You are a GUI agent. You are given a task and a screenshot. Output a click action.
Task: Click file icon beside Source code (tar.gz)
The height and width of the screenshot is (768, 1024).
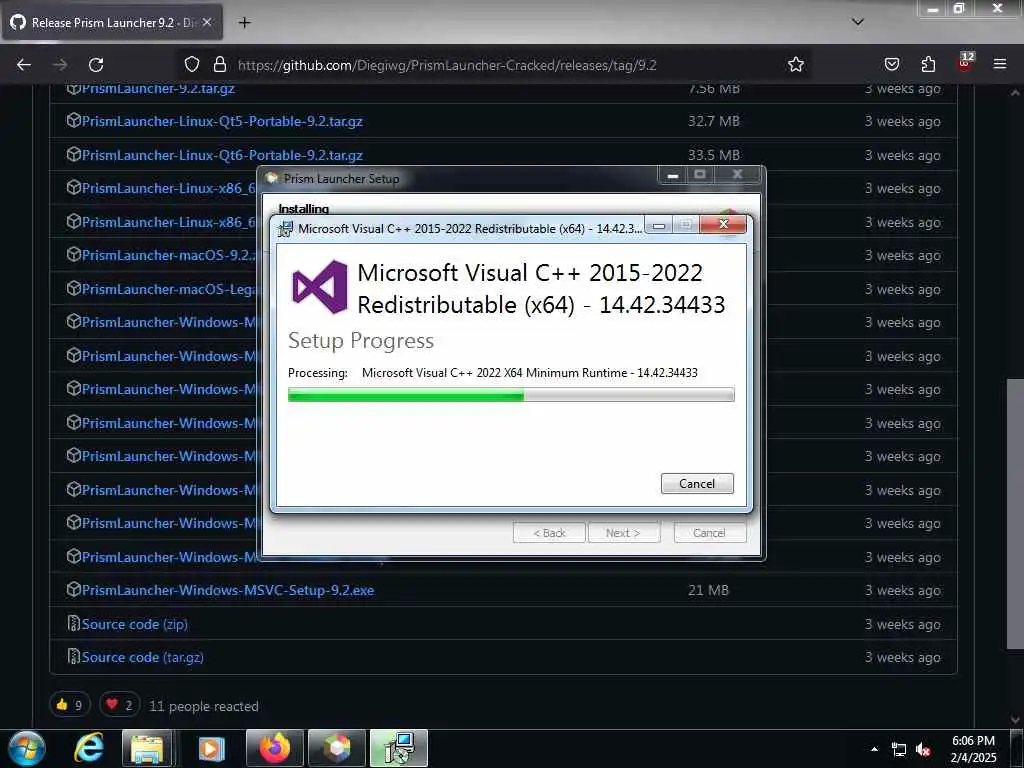74,657
